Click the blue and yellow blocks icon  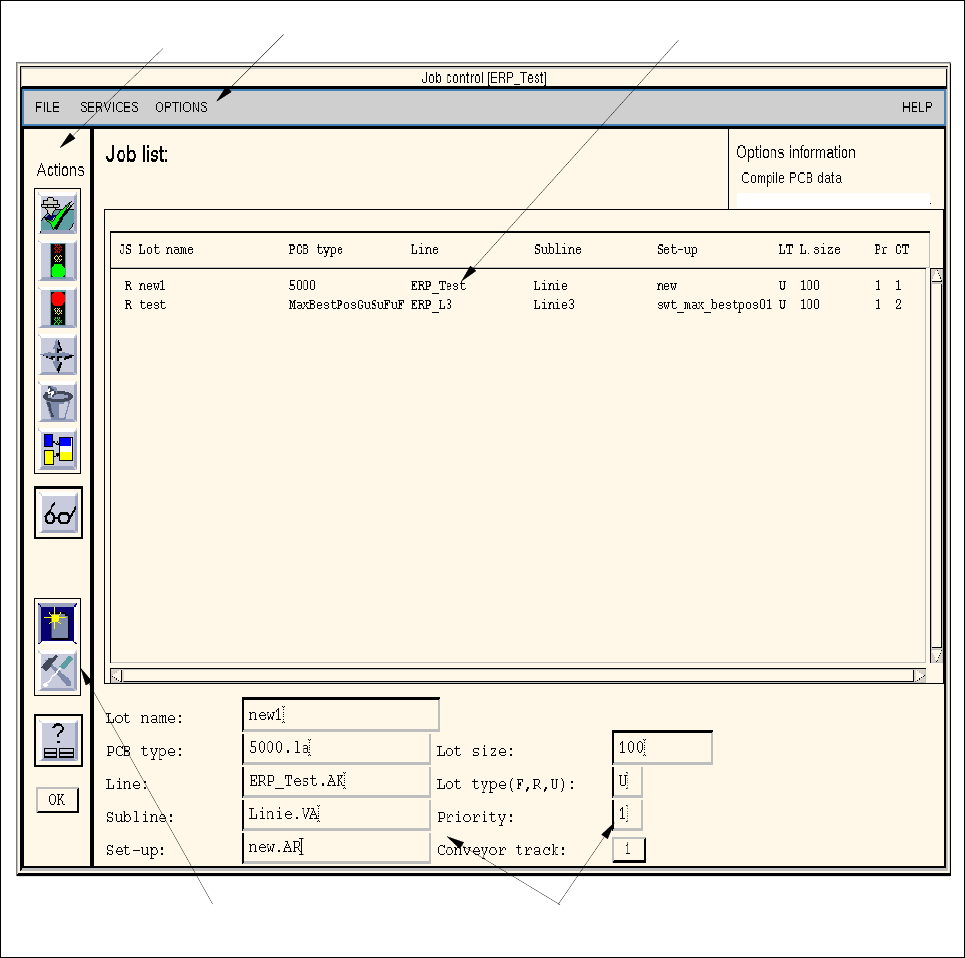click(58, 450)
